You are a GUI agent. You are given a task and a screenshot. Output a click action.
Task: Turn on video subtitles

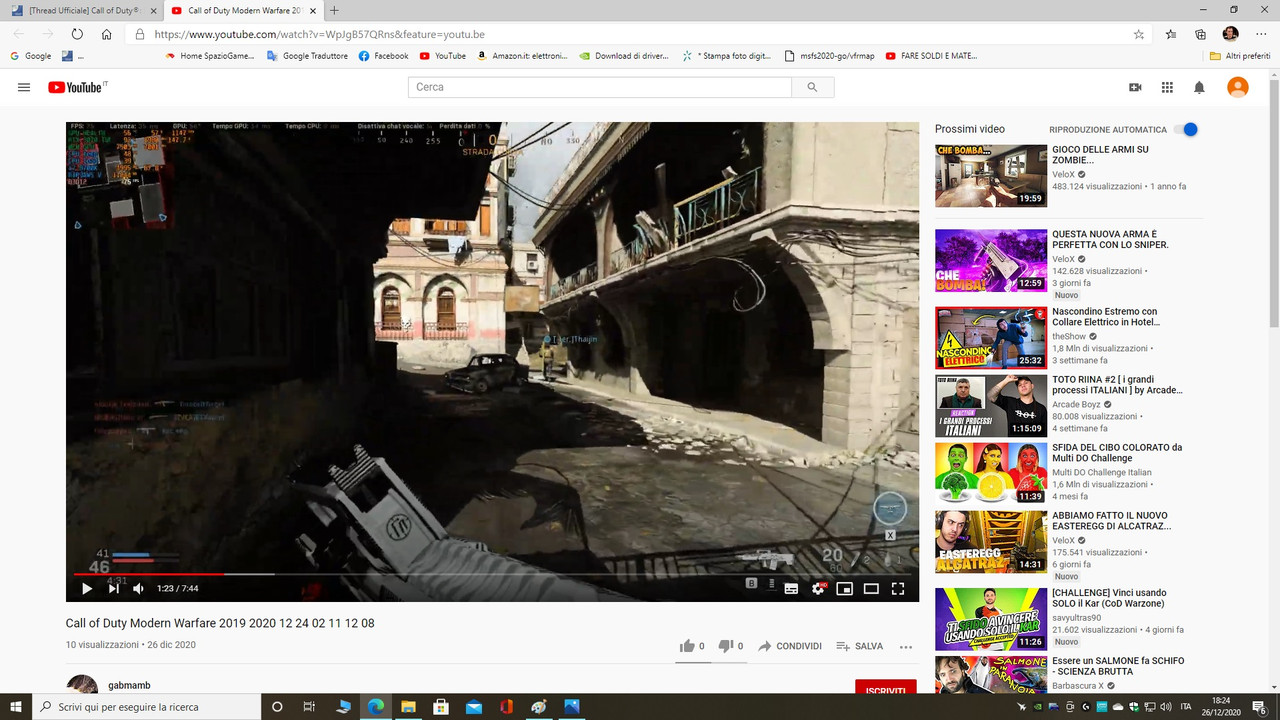791,588
